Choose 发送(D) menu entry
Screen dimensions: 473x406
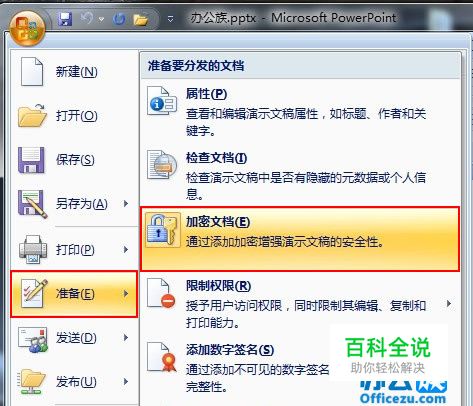76,338
